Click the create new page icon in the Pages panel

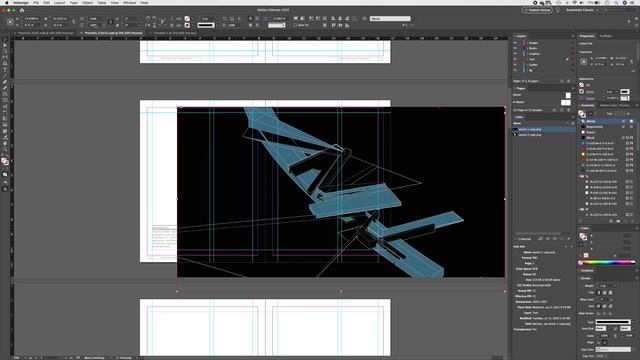point(562,110)
